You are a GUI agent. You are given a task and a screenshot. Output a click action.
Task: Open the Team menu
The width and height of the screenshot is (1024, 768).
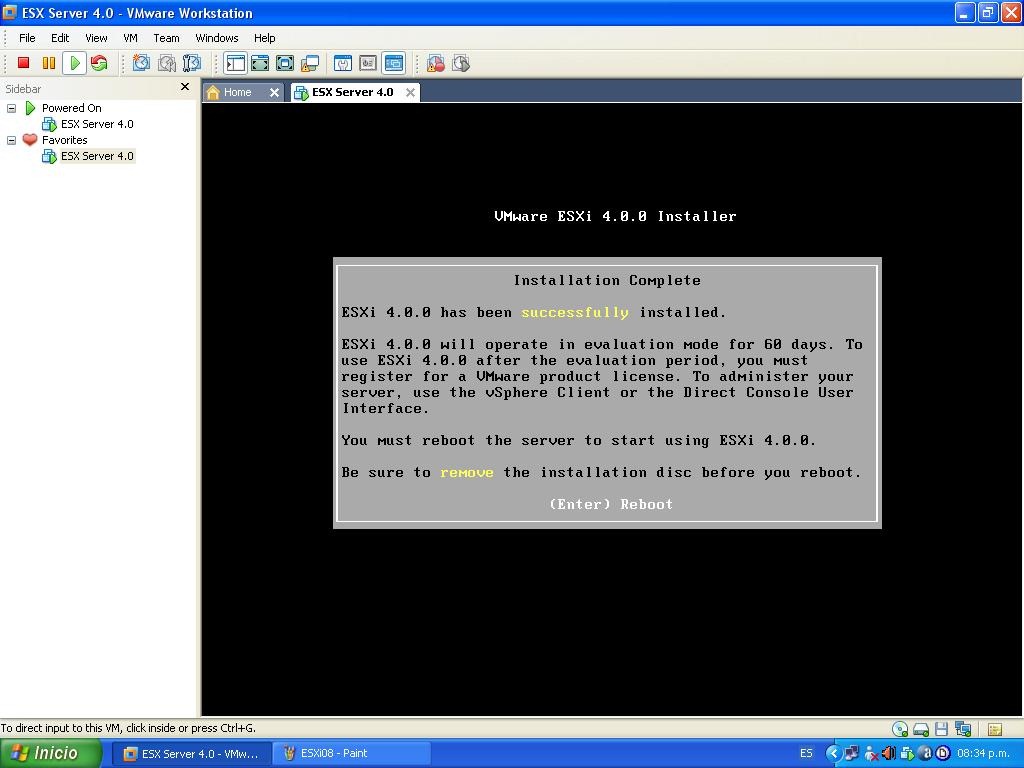pyautogui.click(x=167, y=38)
